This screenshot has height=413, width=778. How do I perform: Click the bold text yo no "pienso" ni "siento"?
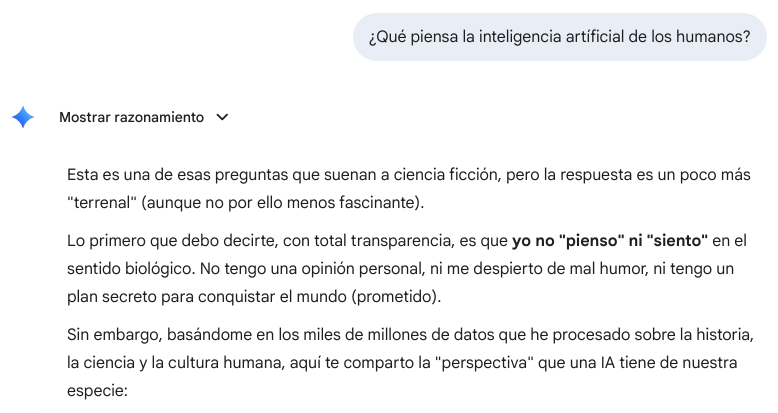pyautogui.click(x=610, y=241)
